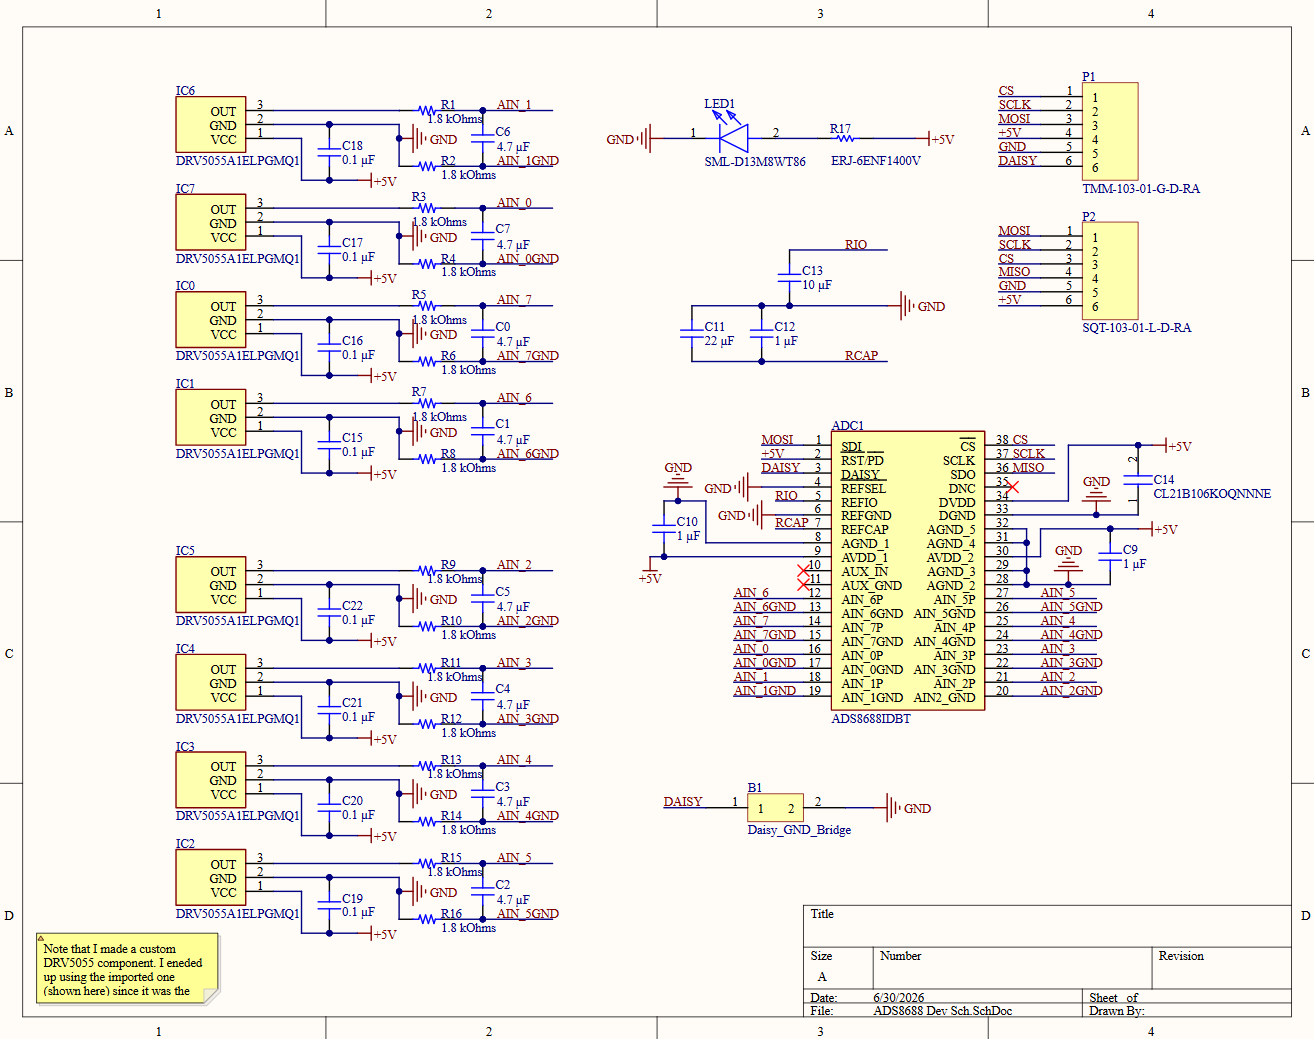Click the C6 4.7 µF capacitor symbol
The height and width of the screenshot is (1039, 1314).
(482, 139)
